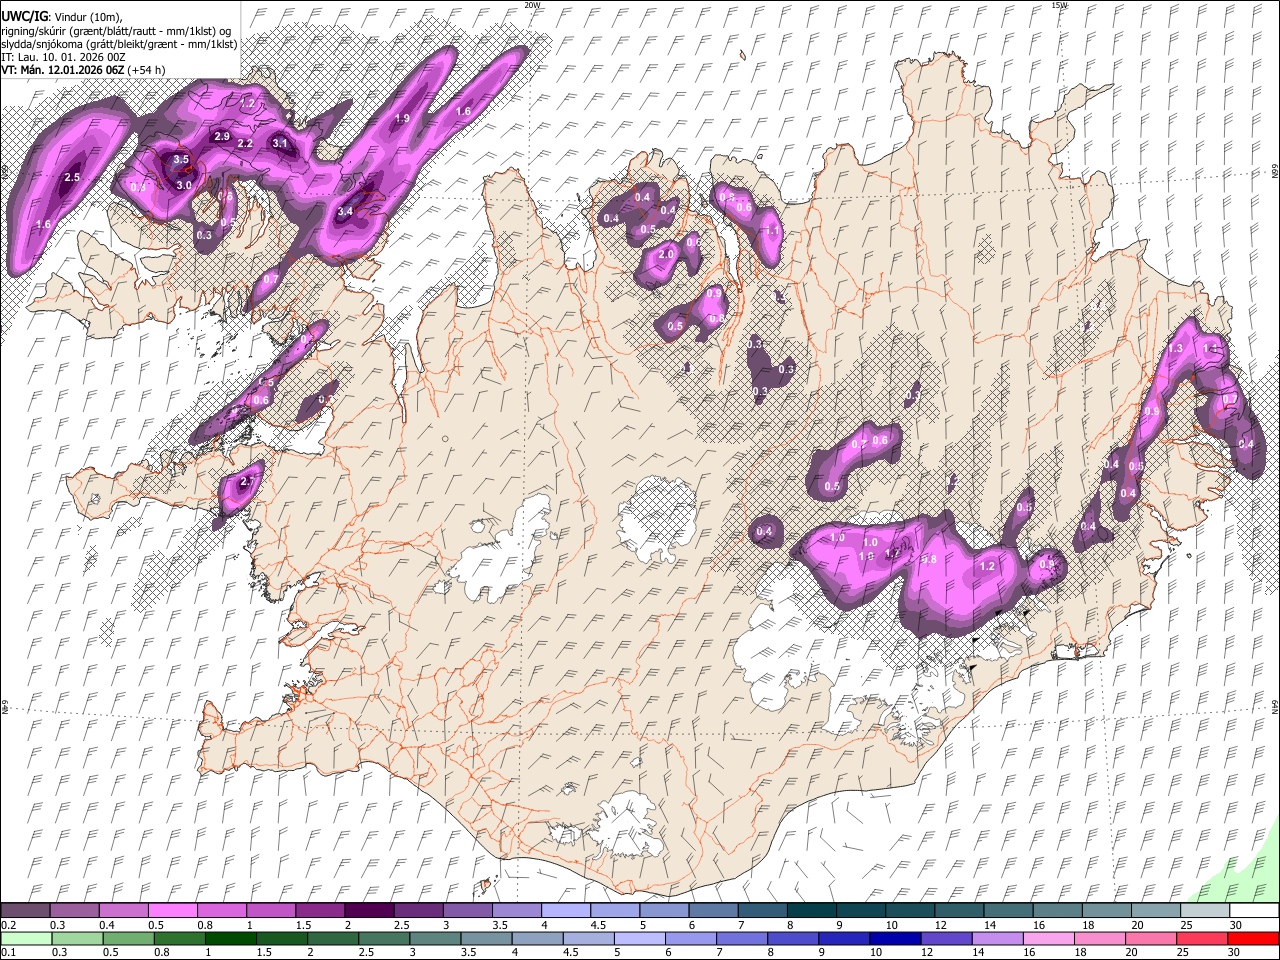Screen dimensions: 1280x960
Task: Click the '15W' longitude label at top
Action: click(x=1060, y=5)
